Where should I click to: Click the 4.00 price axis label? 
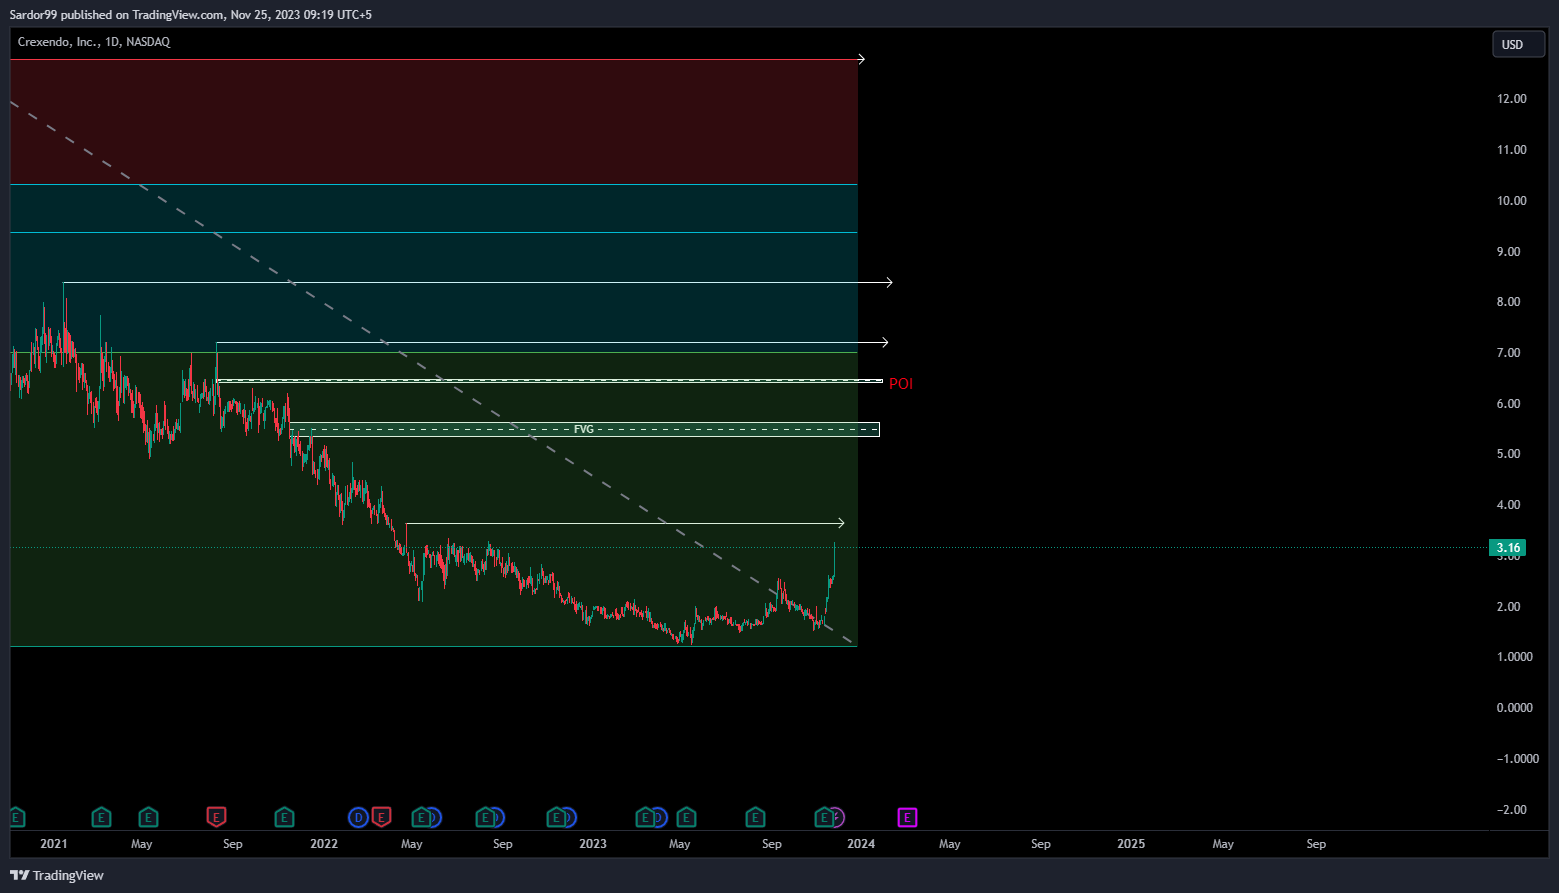pos(1508,505)
